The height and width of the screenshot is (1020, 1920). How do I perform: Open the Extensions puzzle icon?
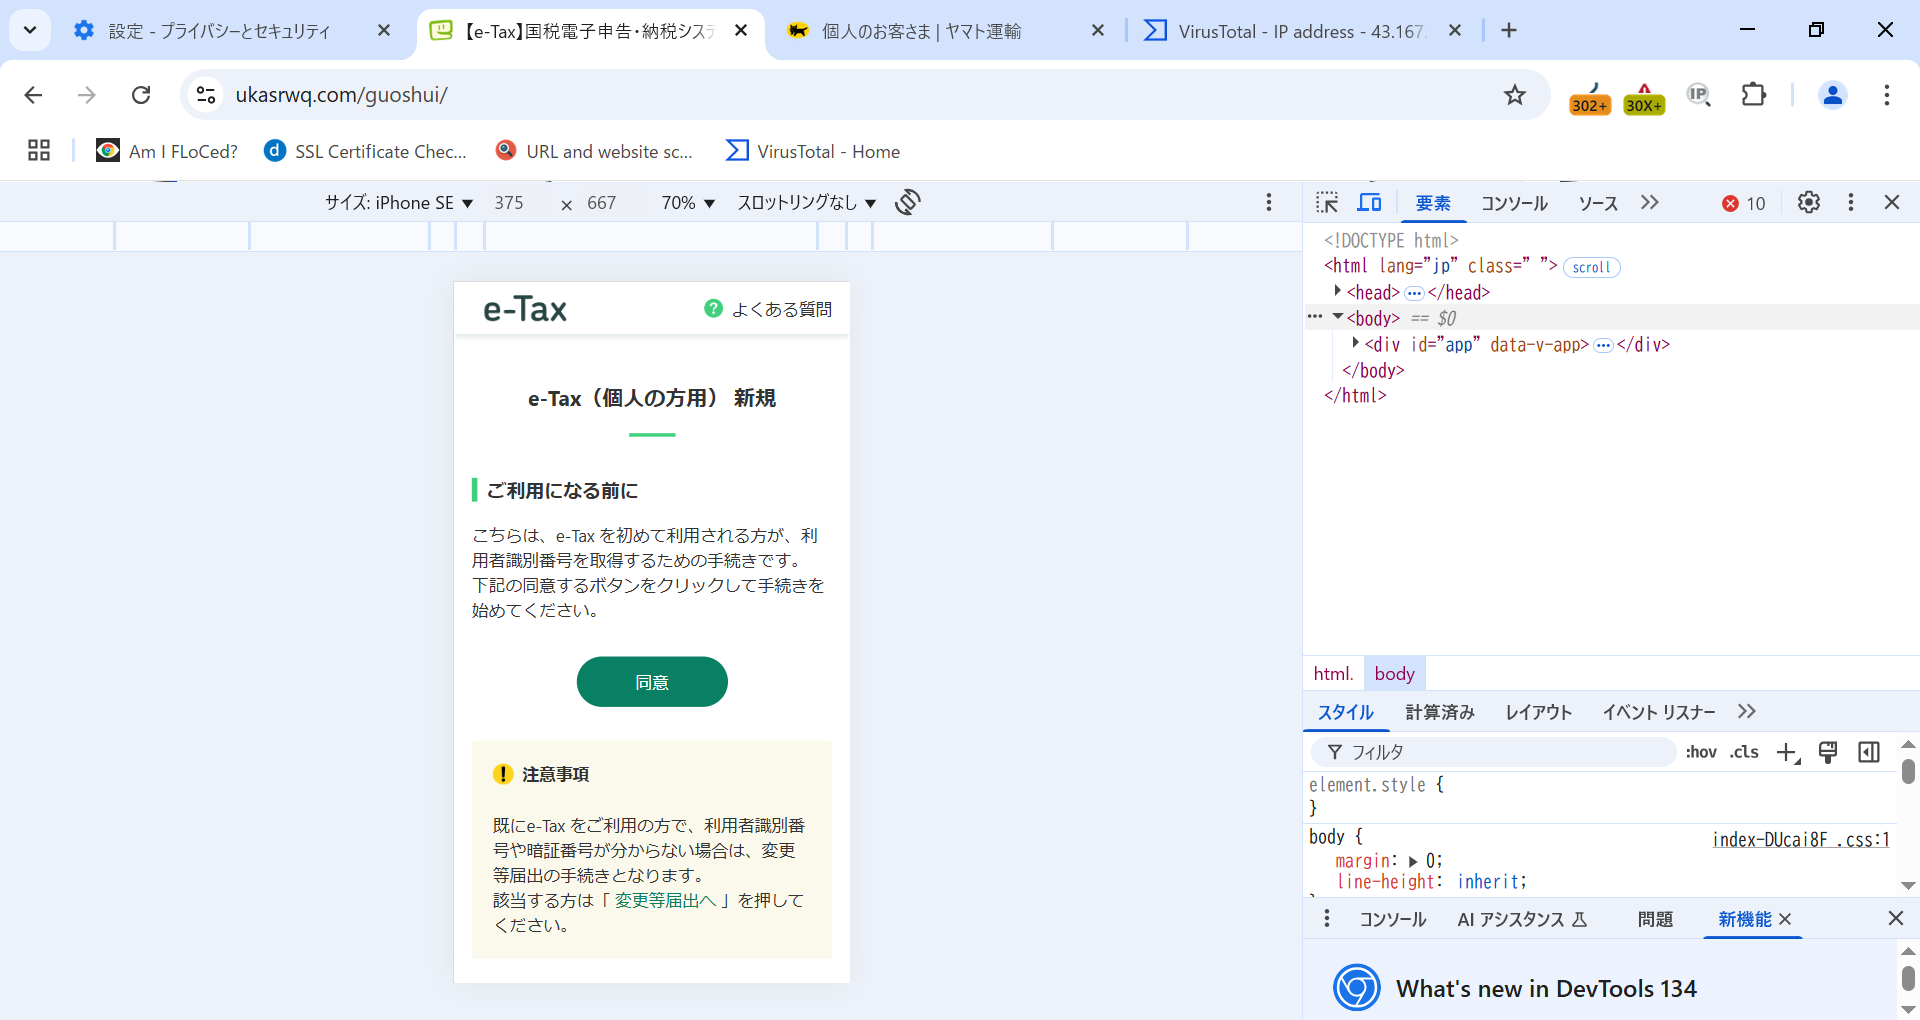tap(1754, 95)
